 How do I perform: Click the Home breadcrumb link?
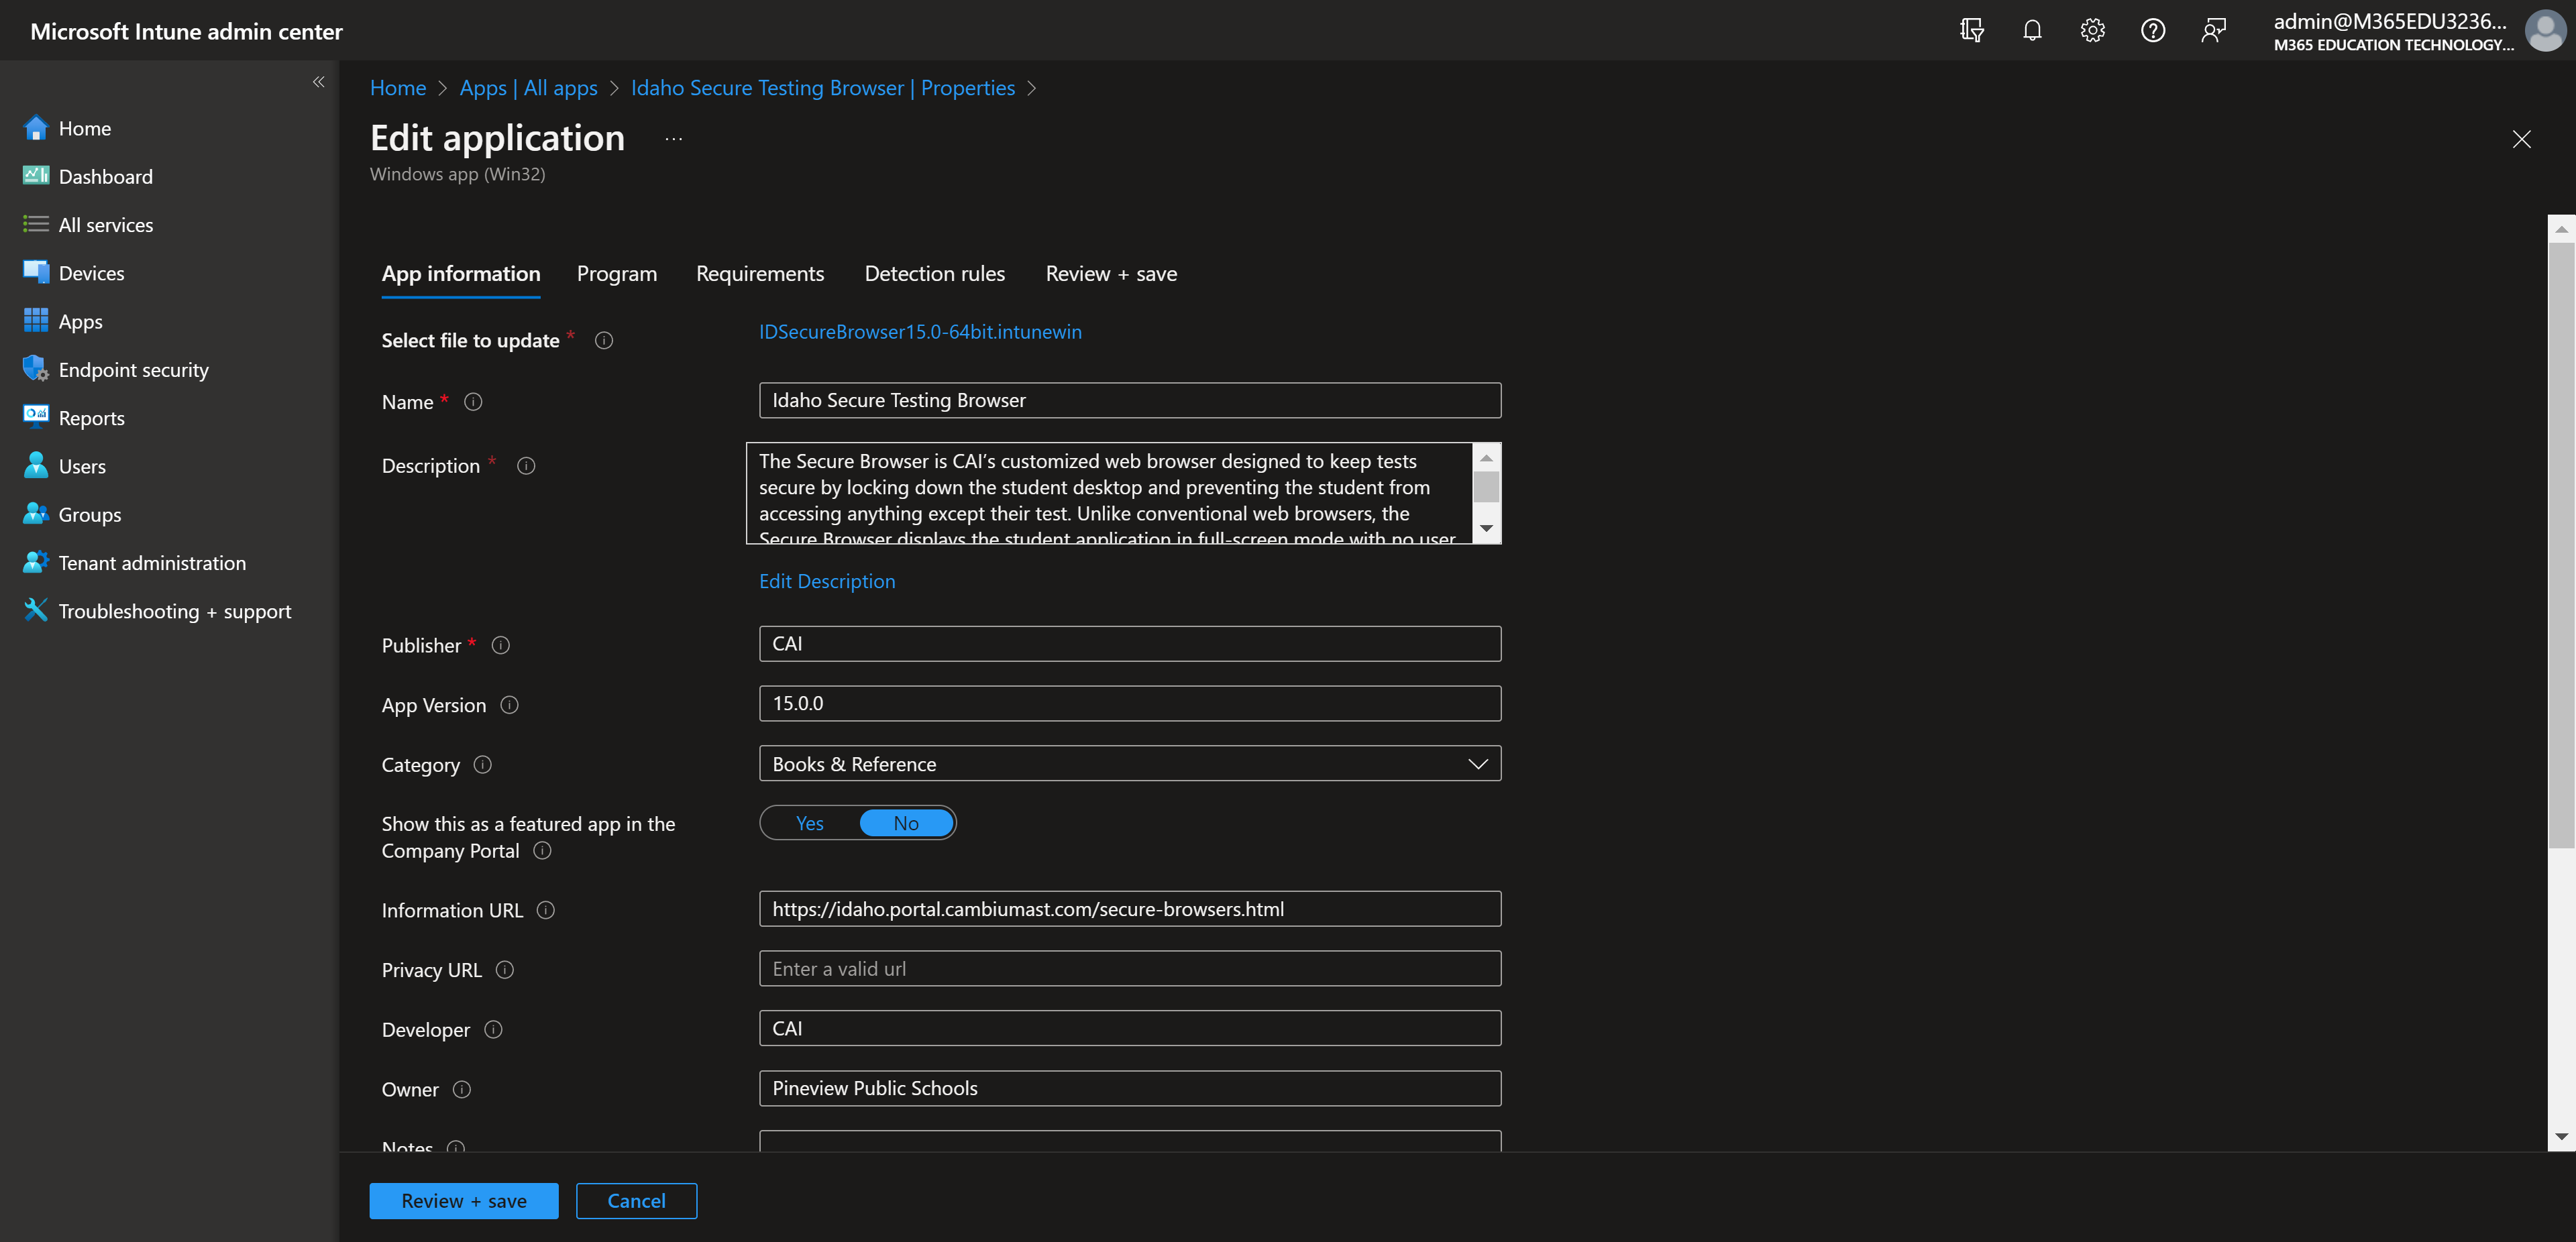point(397,88)
